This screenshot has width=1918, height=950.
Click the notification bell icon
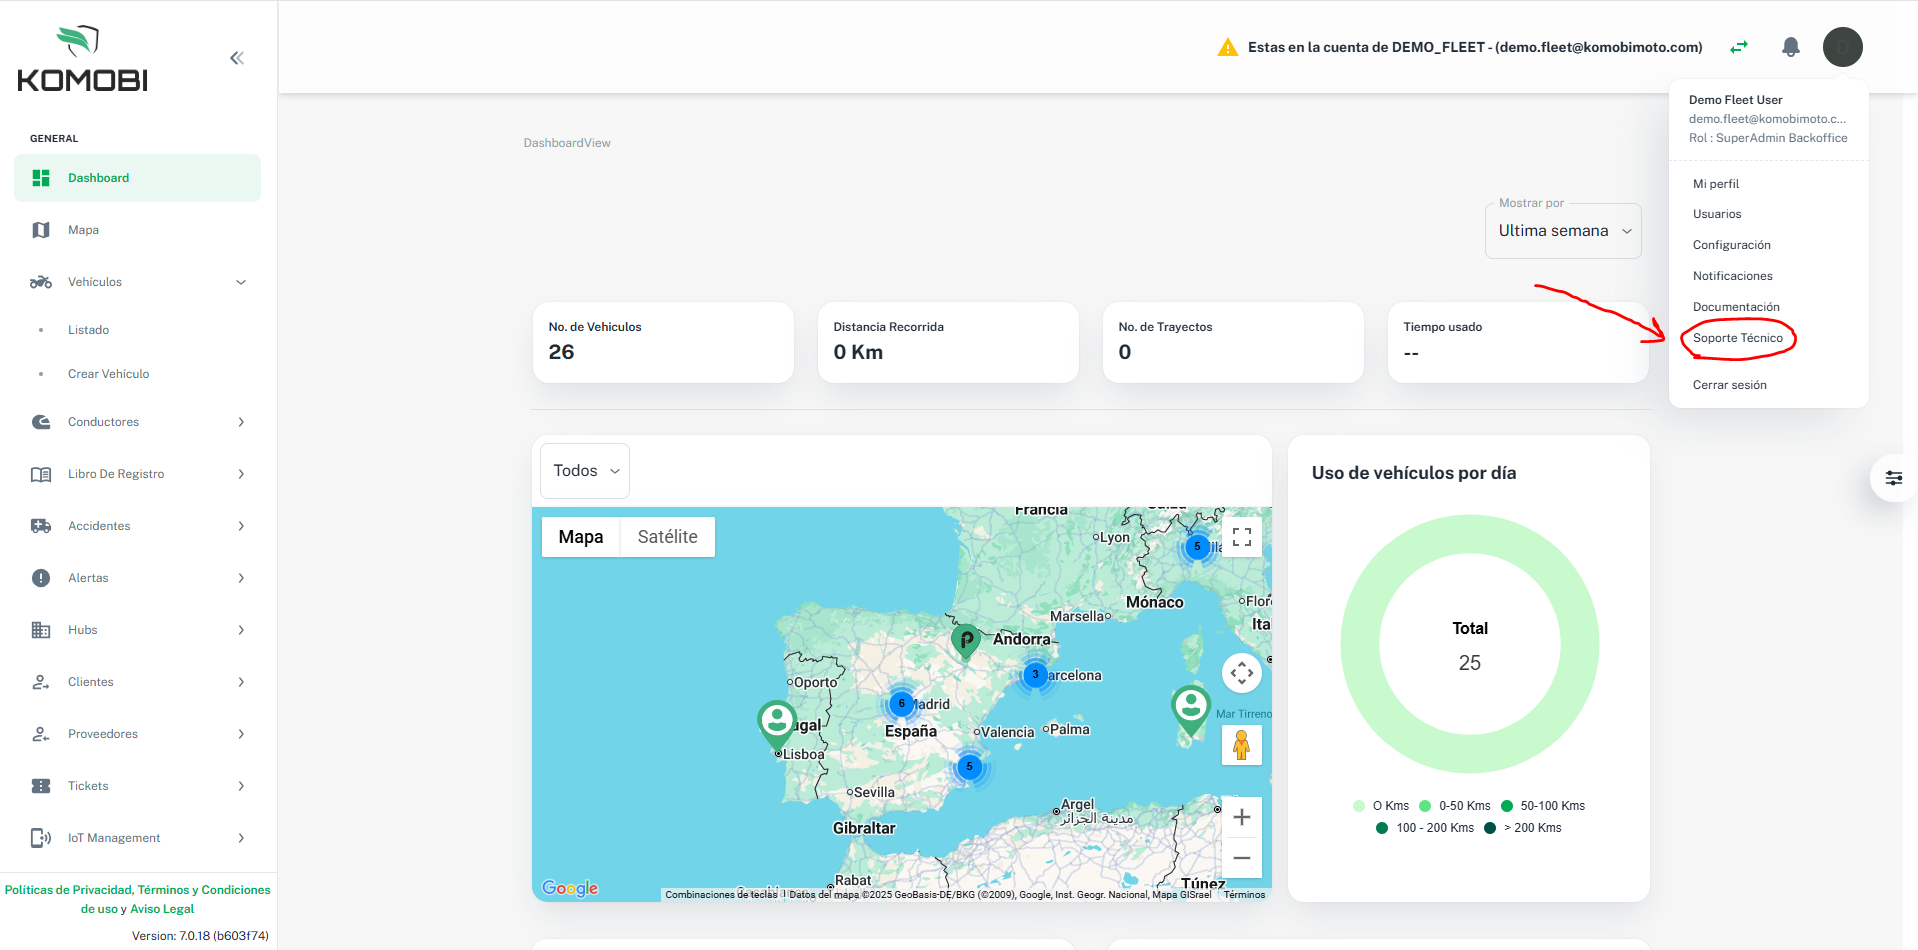(x=1790, y=47)
